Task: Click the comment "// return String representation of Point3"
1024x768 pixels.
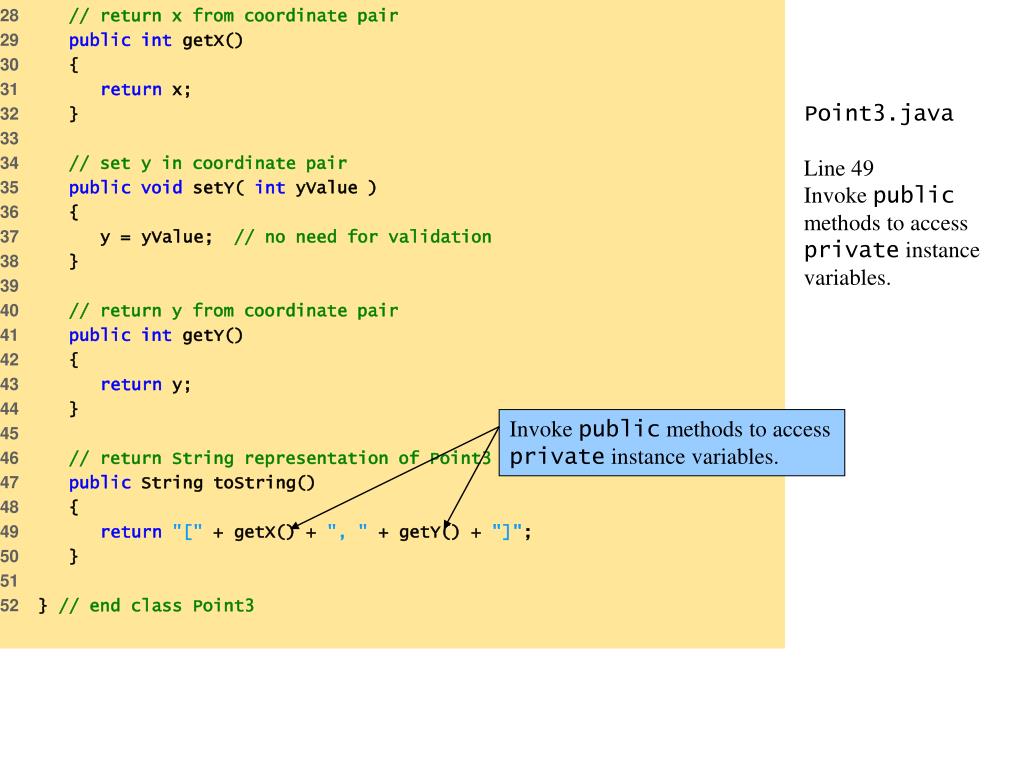Action: coord(280,458)
